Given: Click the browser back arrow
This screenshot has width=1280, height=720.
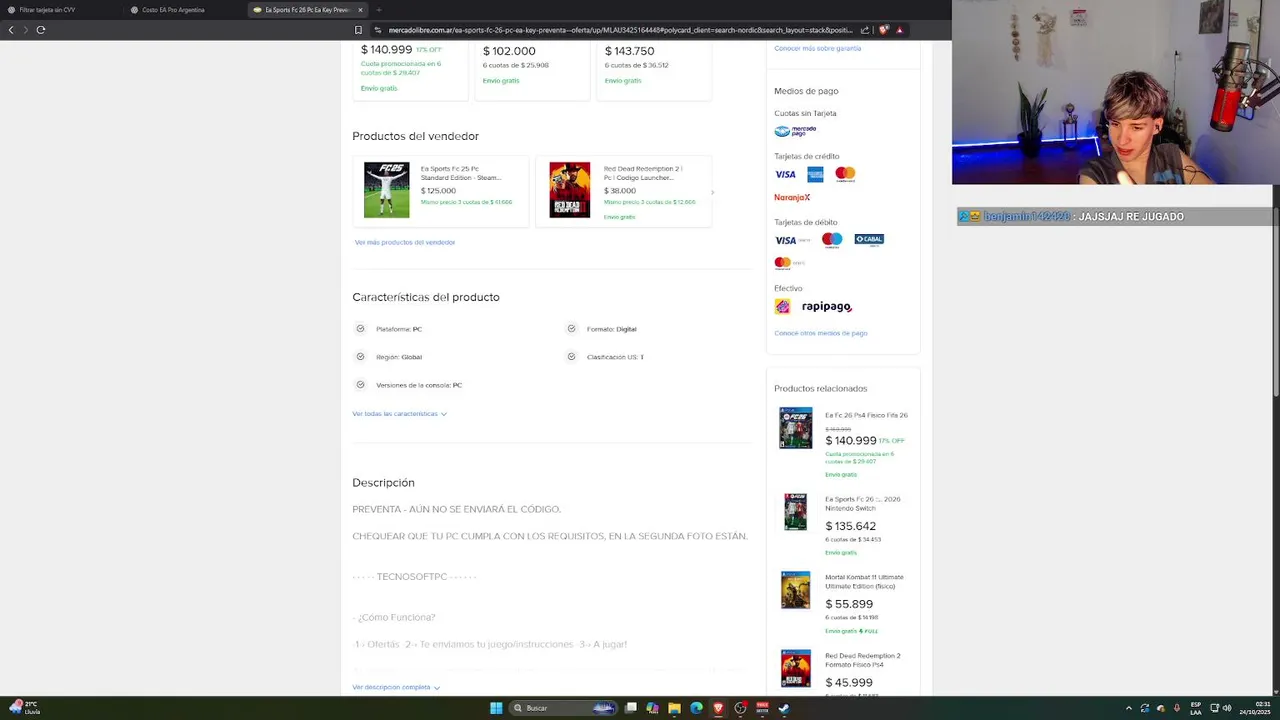Looking at the screenshot, I should [x=11, y=30].
